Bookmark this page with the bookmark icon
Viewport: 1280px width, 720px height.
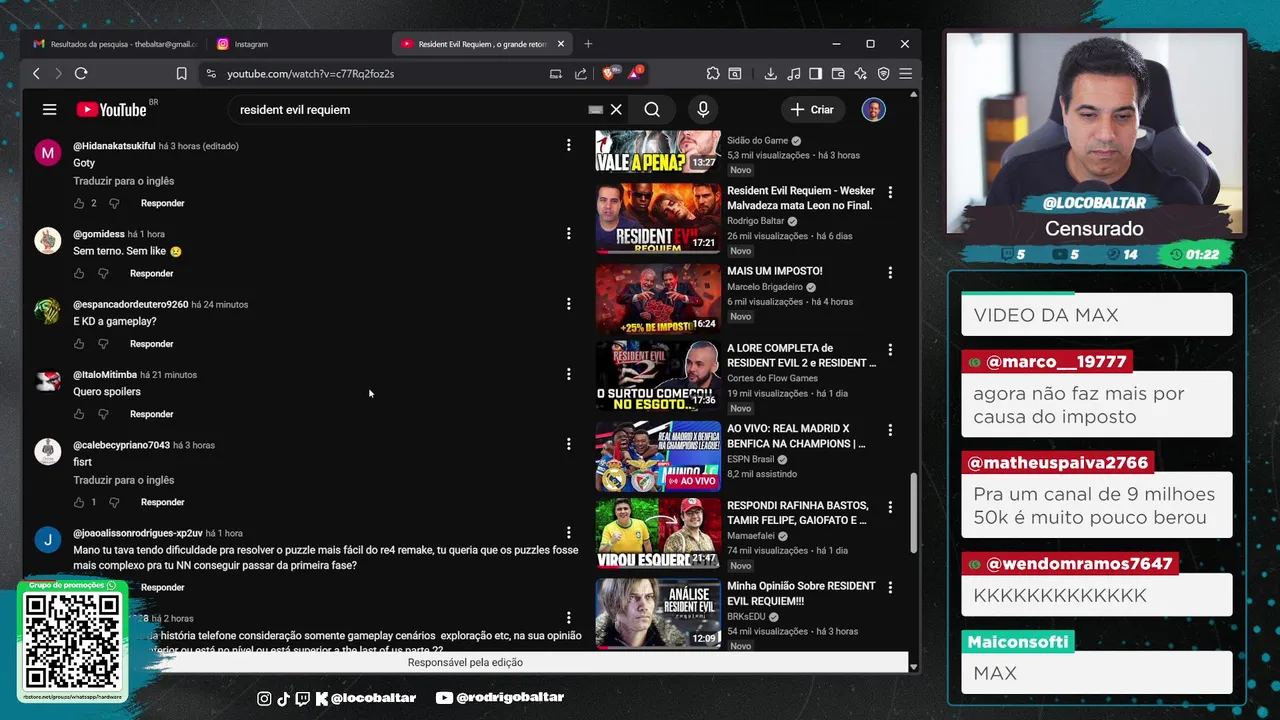tap(181, 73)
